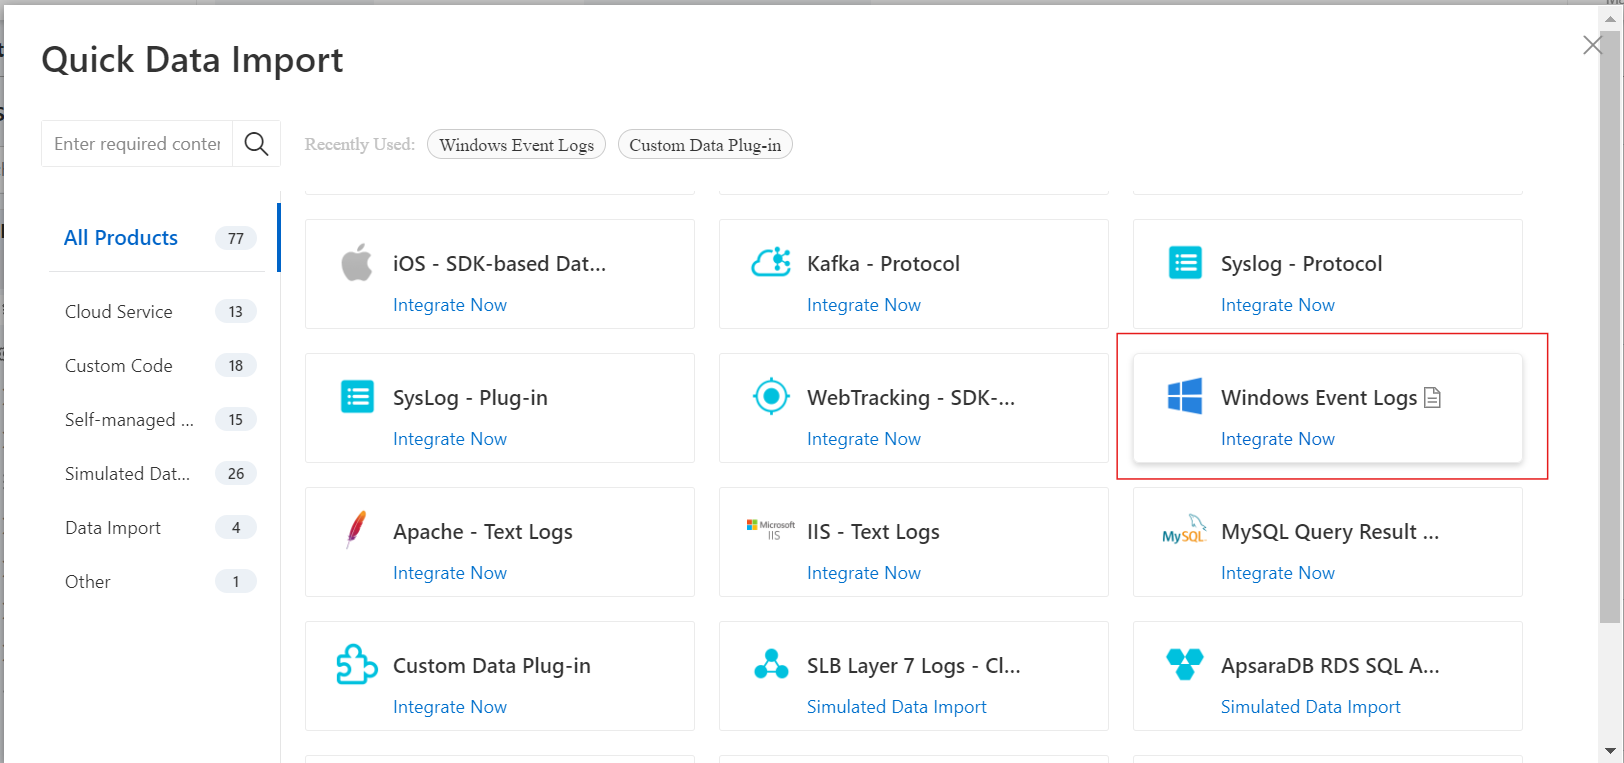The height and width of the screenshot is (763, 1624).
Task: Click Integrate Now under IIS Text Logs
Action: coord(864,573)
